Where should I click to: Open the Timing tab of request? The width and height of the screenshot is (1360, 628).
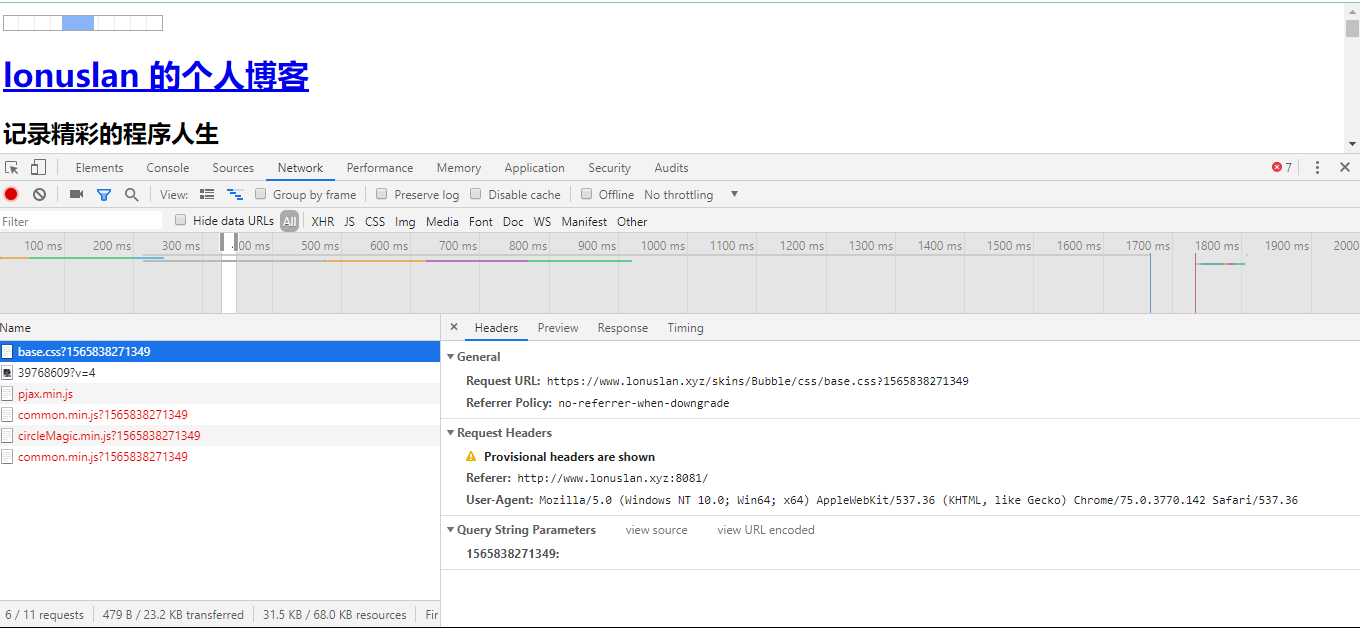[x=685, y=328]
